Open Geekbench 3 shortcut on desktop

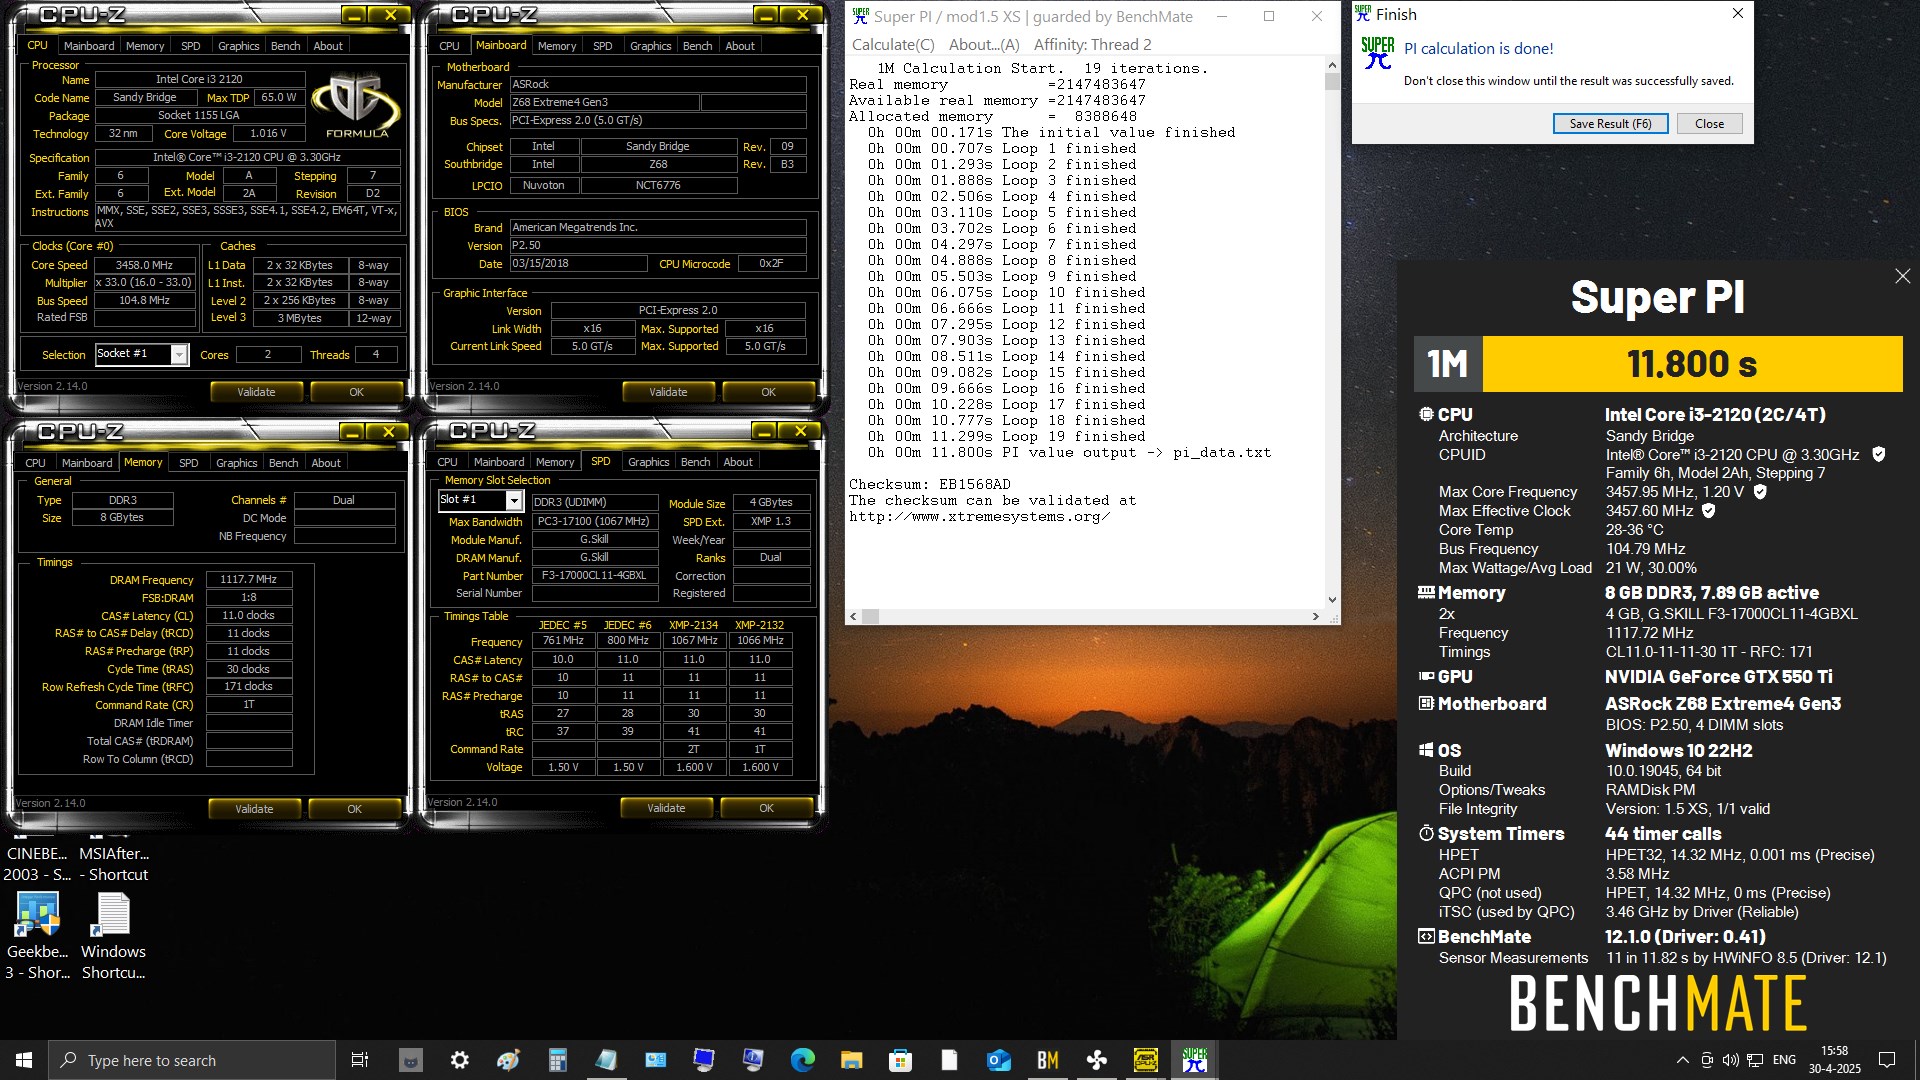(x=38, y=935)
